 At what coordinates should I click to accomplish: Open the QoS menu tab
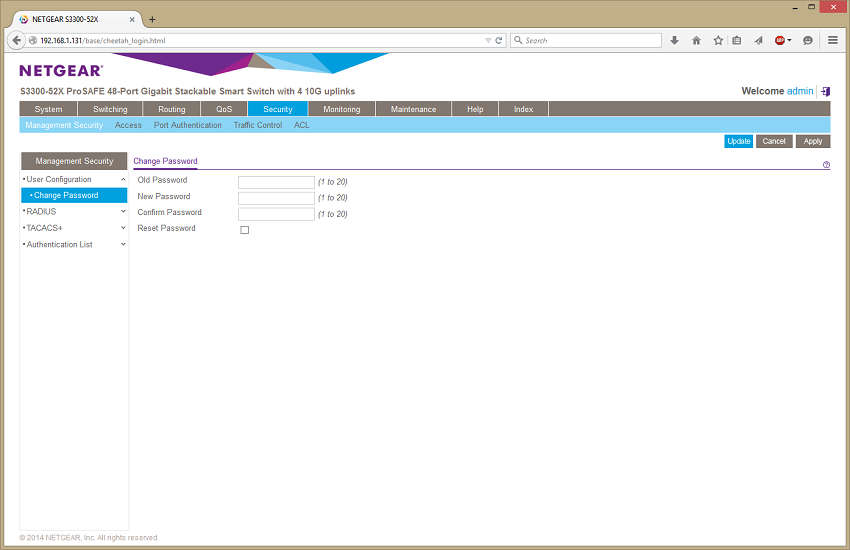click(224, 109)
